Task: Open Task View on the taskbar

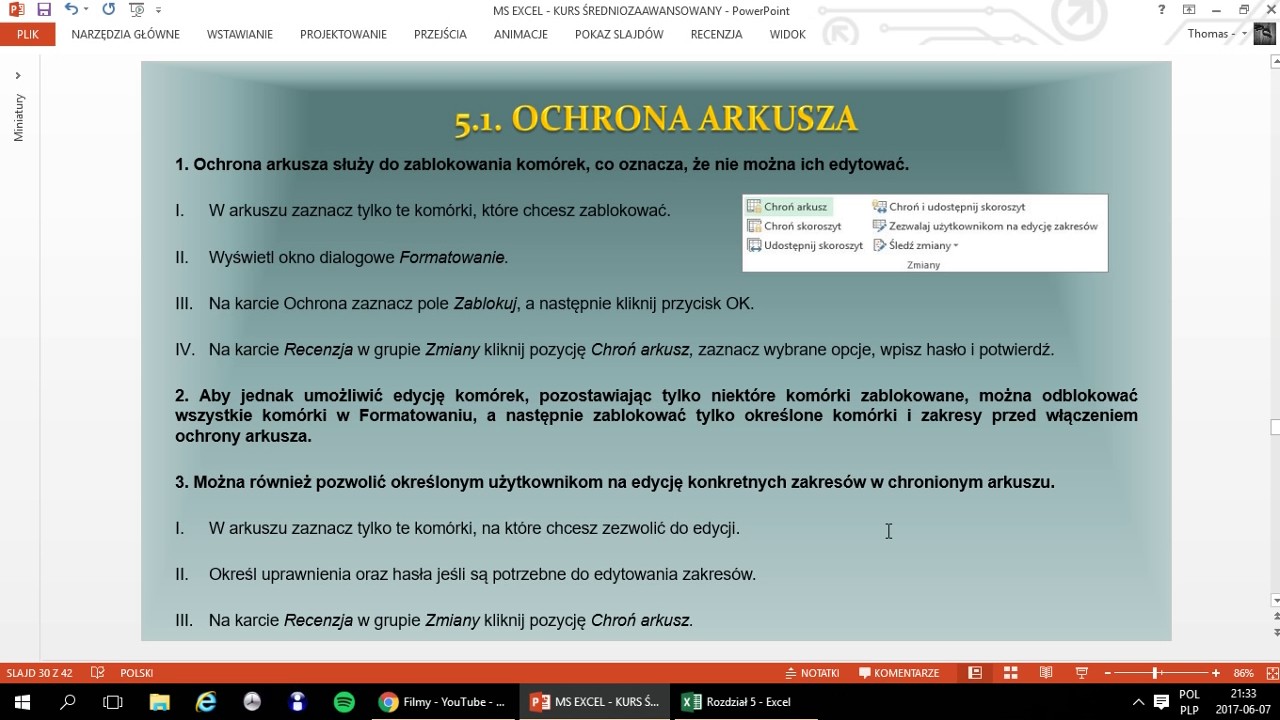Action: [113, 702]
